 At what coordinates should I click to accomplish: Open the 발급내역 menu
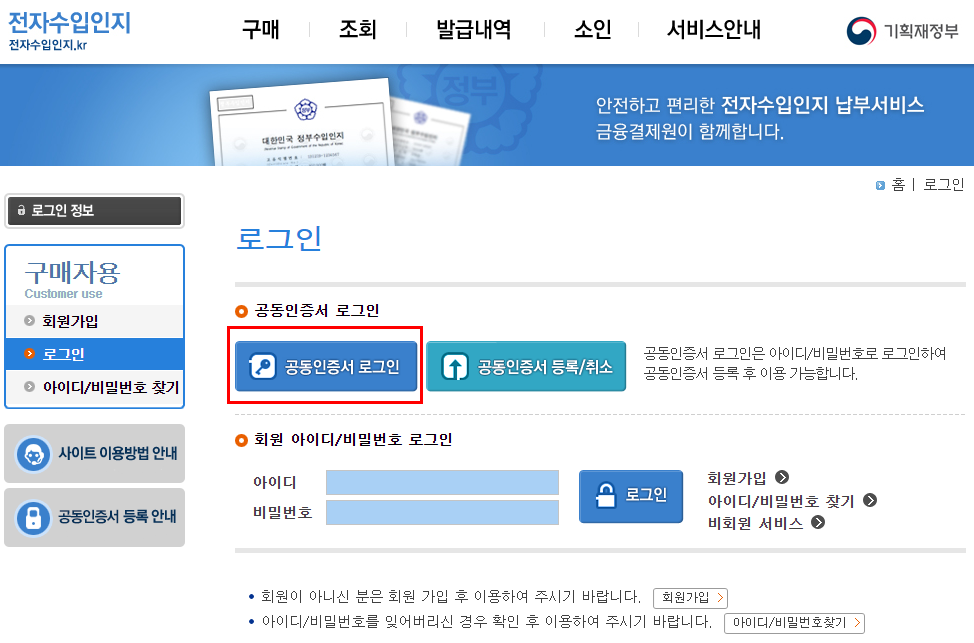pos(473,29)
